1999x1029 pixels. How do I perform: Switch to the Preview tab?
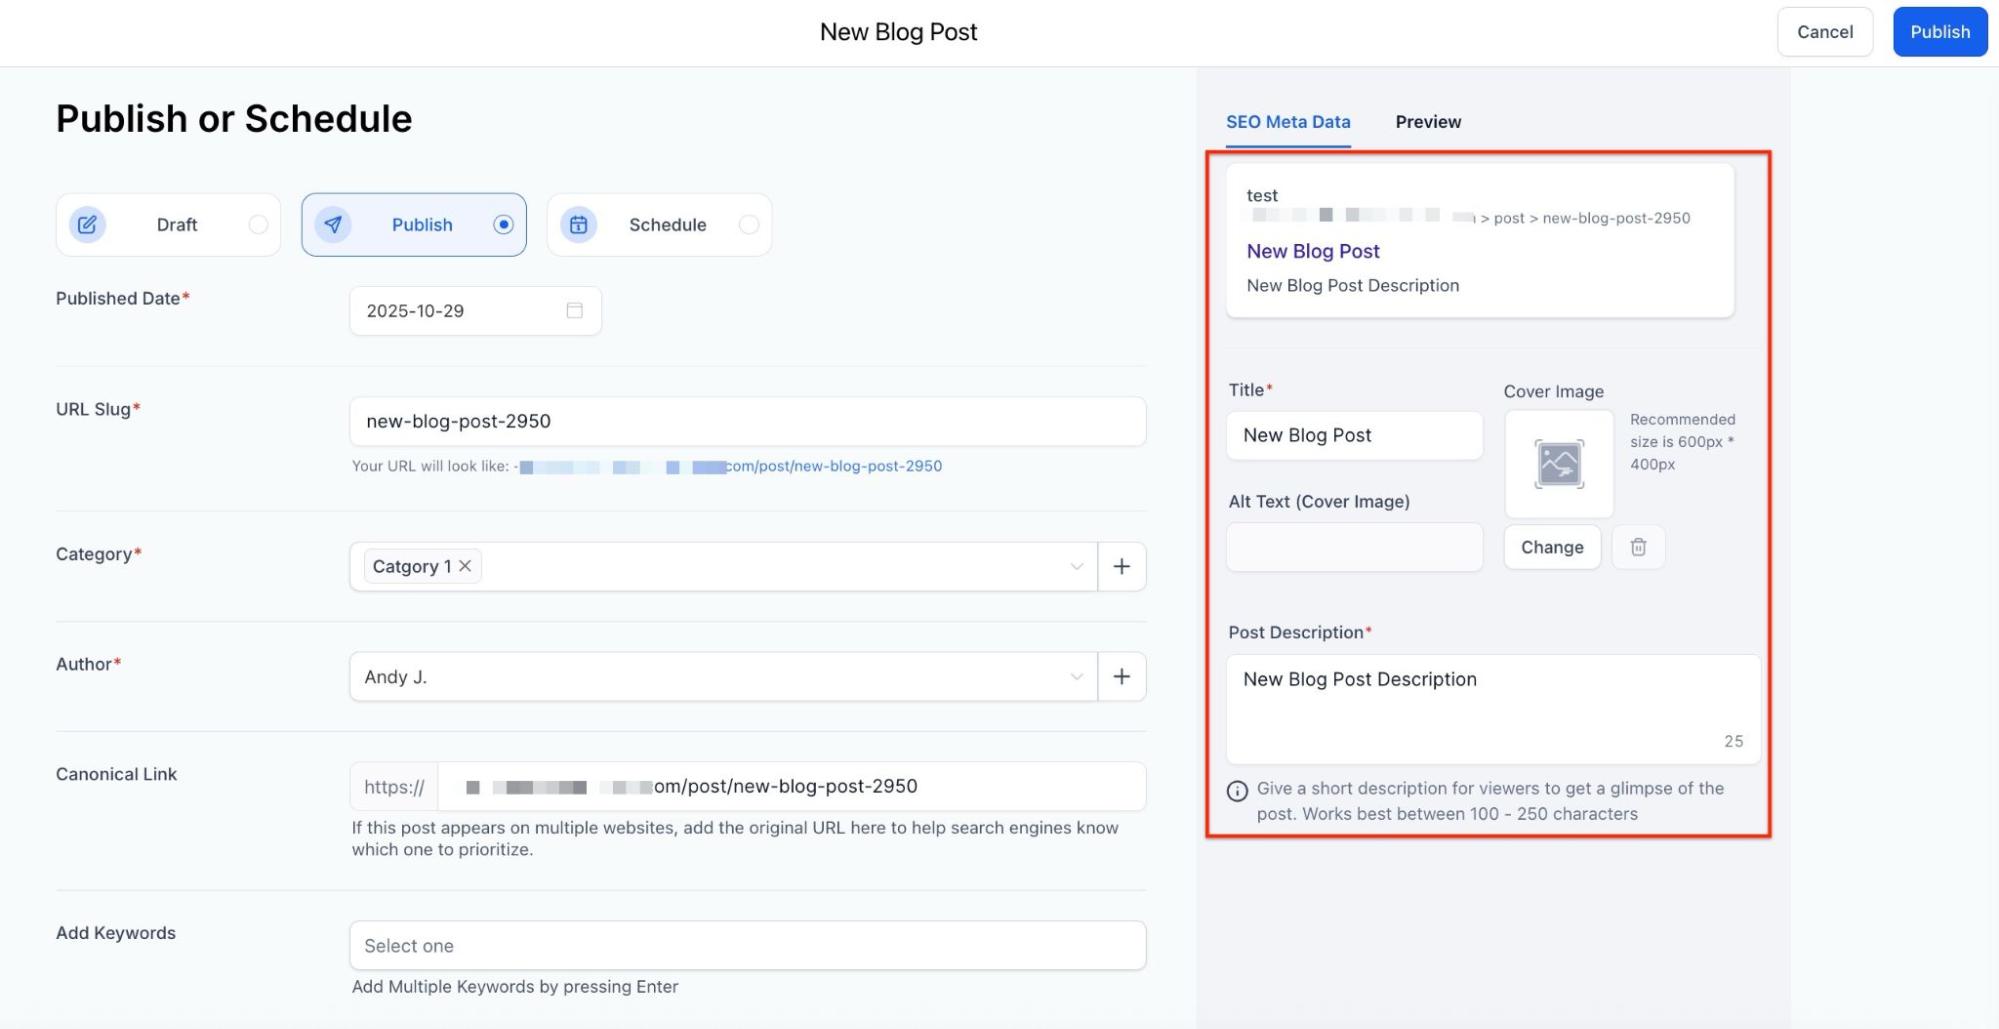pos(1428,122)
